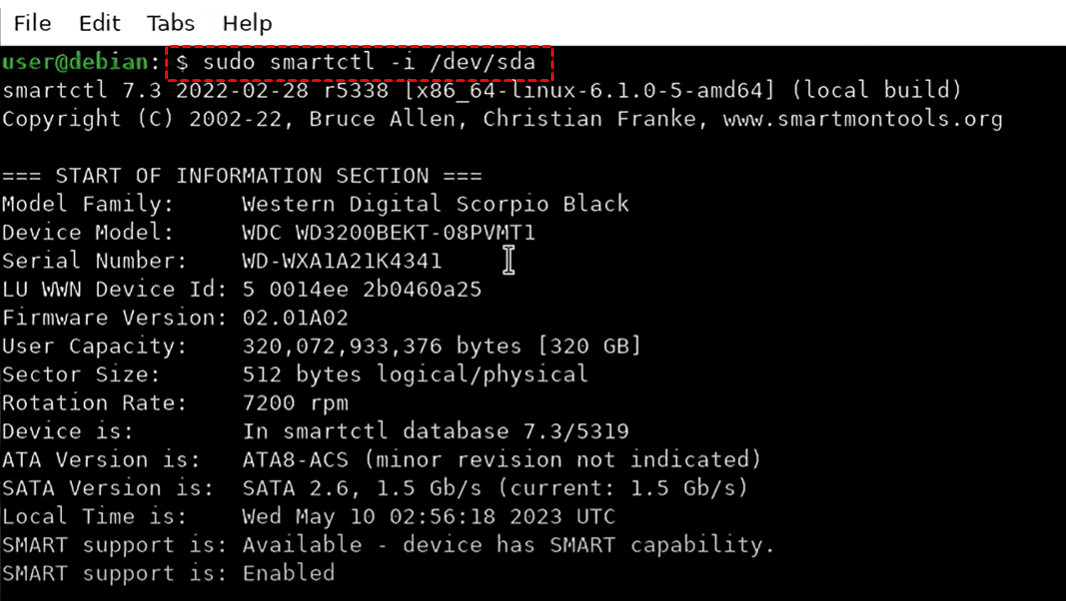Select the Device Model value WDC WD3200BEKT-08PVMT1
Image resolution: width=1066 pixels, height=601 pixels.
pos(390,232)
